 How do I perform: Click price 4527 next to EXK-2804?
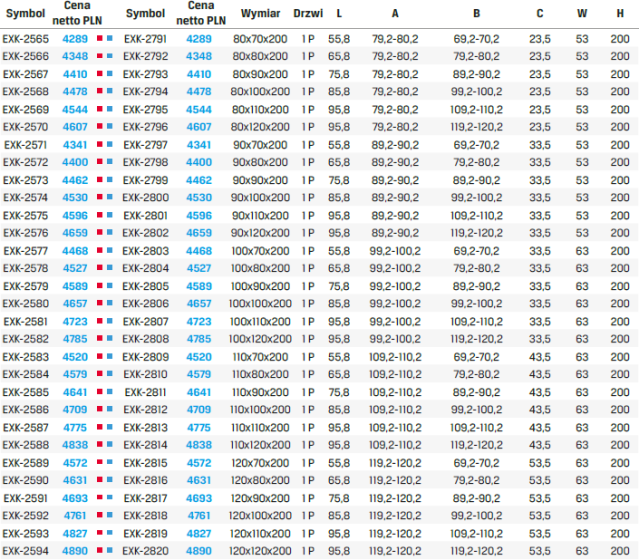pos(199,268)
